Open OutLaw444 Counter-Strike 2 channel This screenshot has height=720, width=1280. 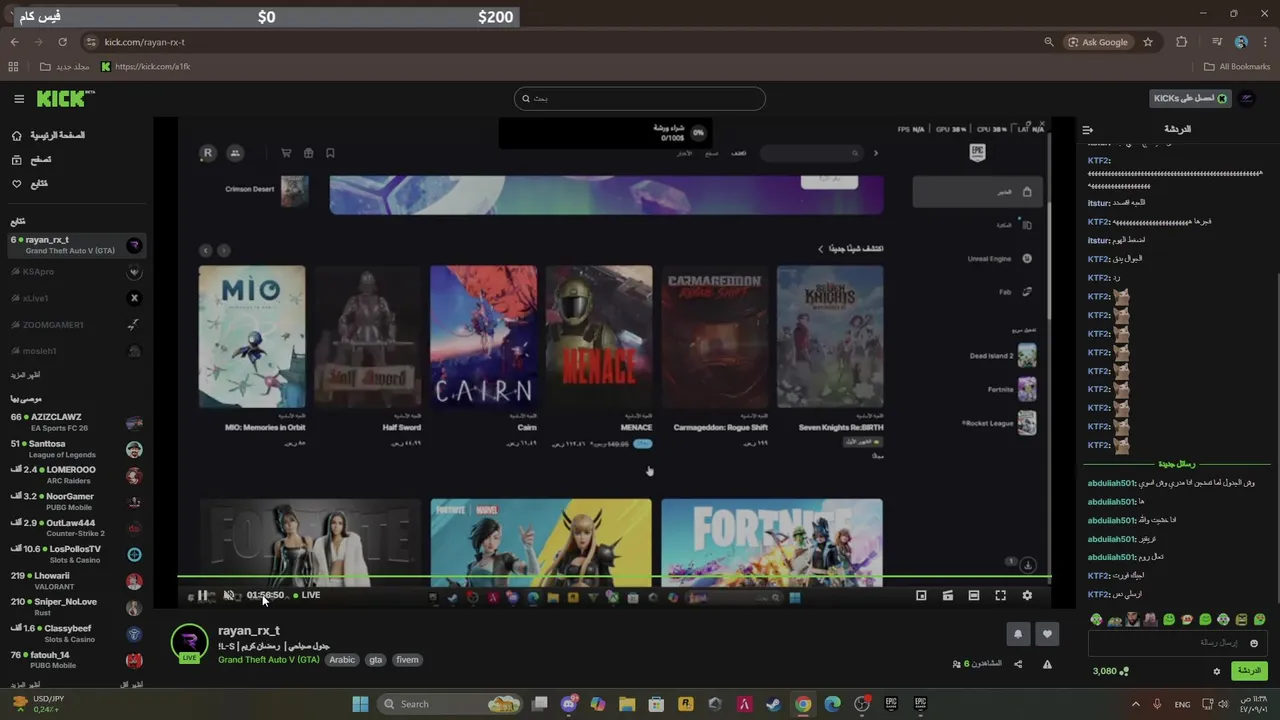click(76, 528)
